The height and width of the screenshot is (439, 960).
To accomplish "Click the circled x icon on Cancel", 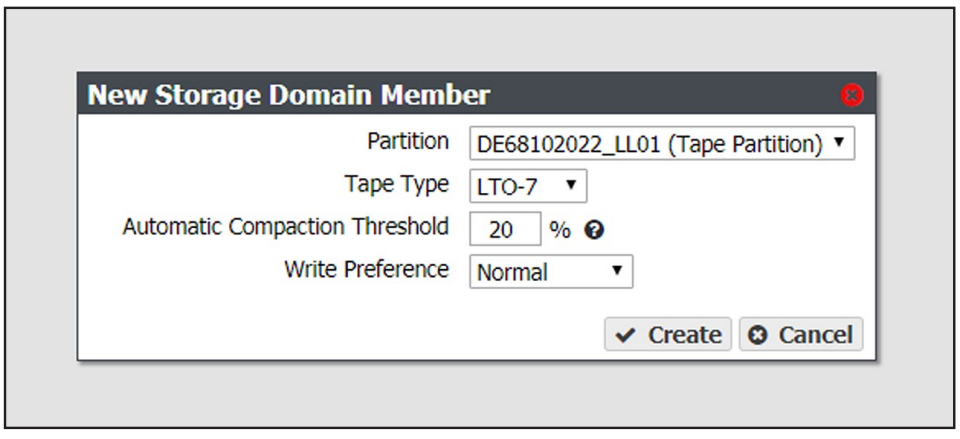I will click(758, 335).
